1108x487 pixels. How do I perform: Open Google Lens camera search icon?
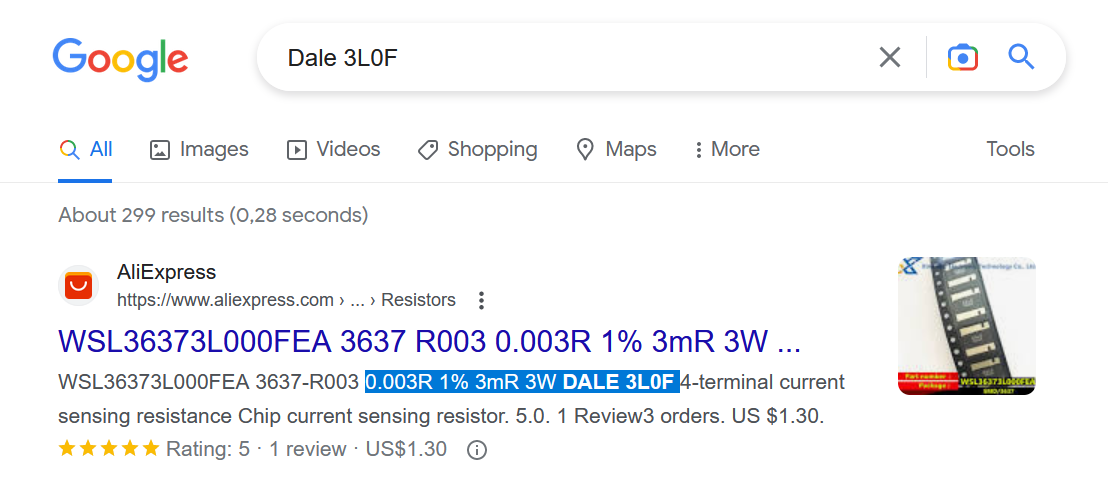tap(962, 57)
